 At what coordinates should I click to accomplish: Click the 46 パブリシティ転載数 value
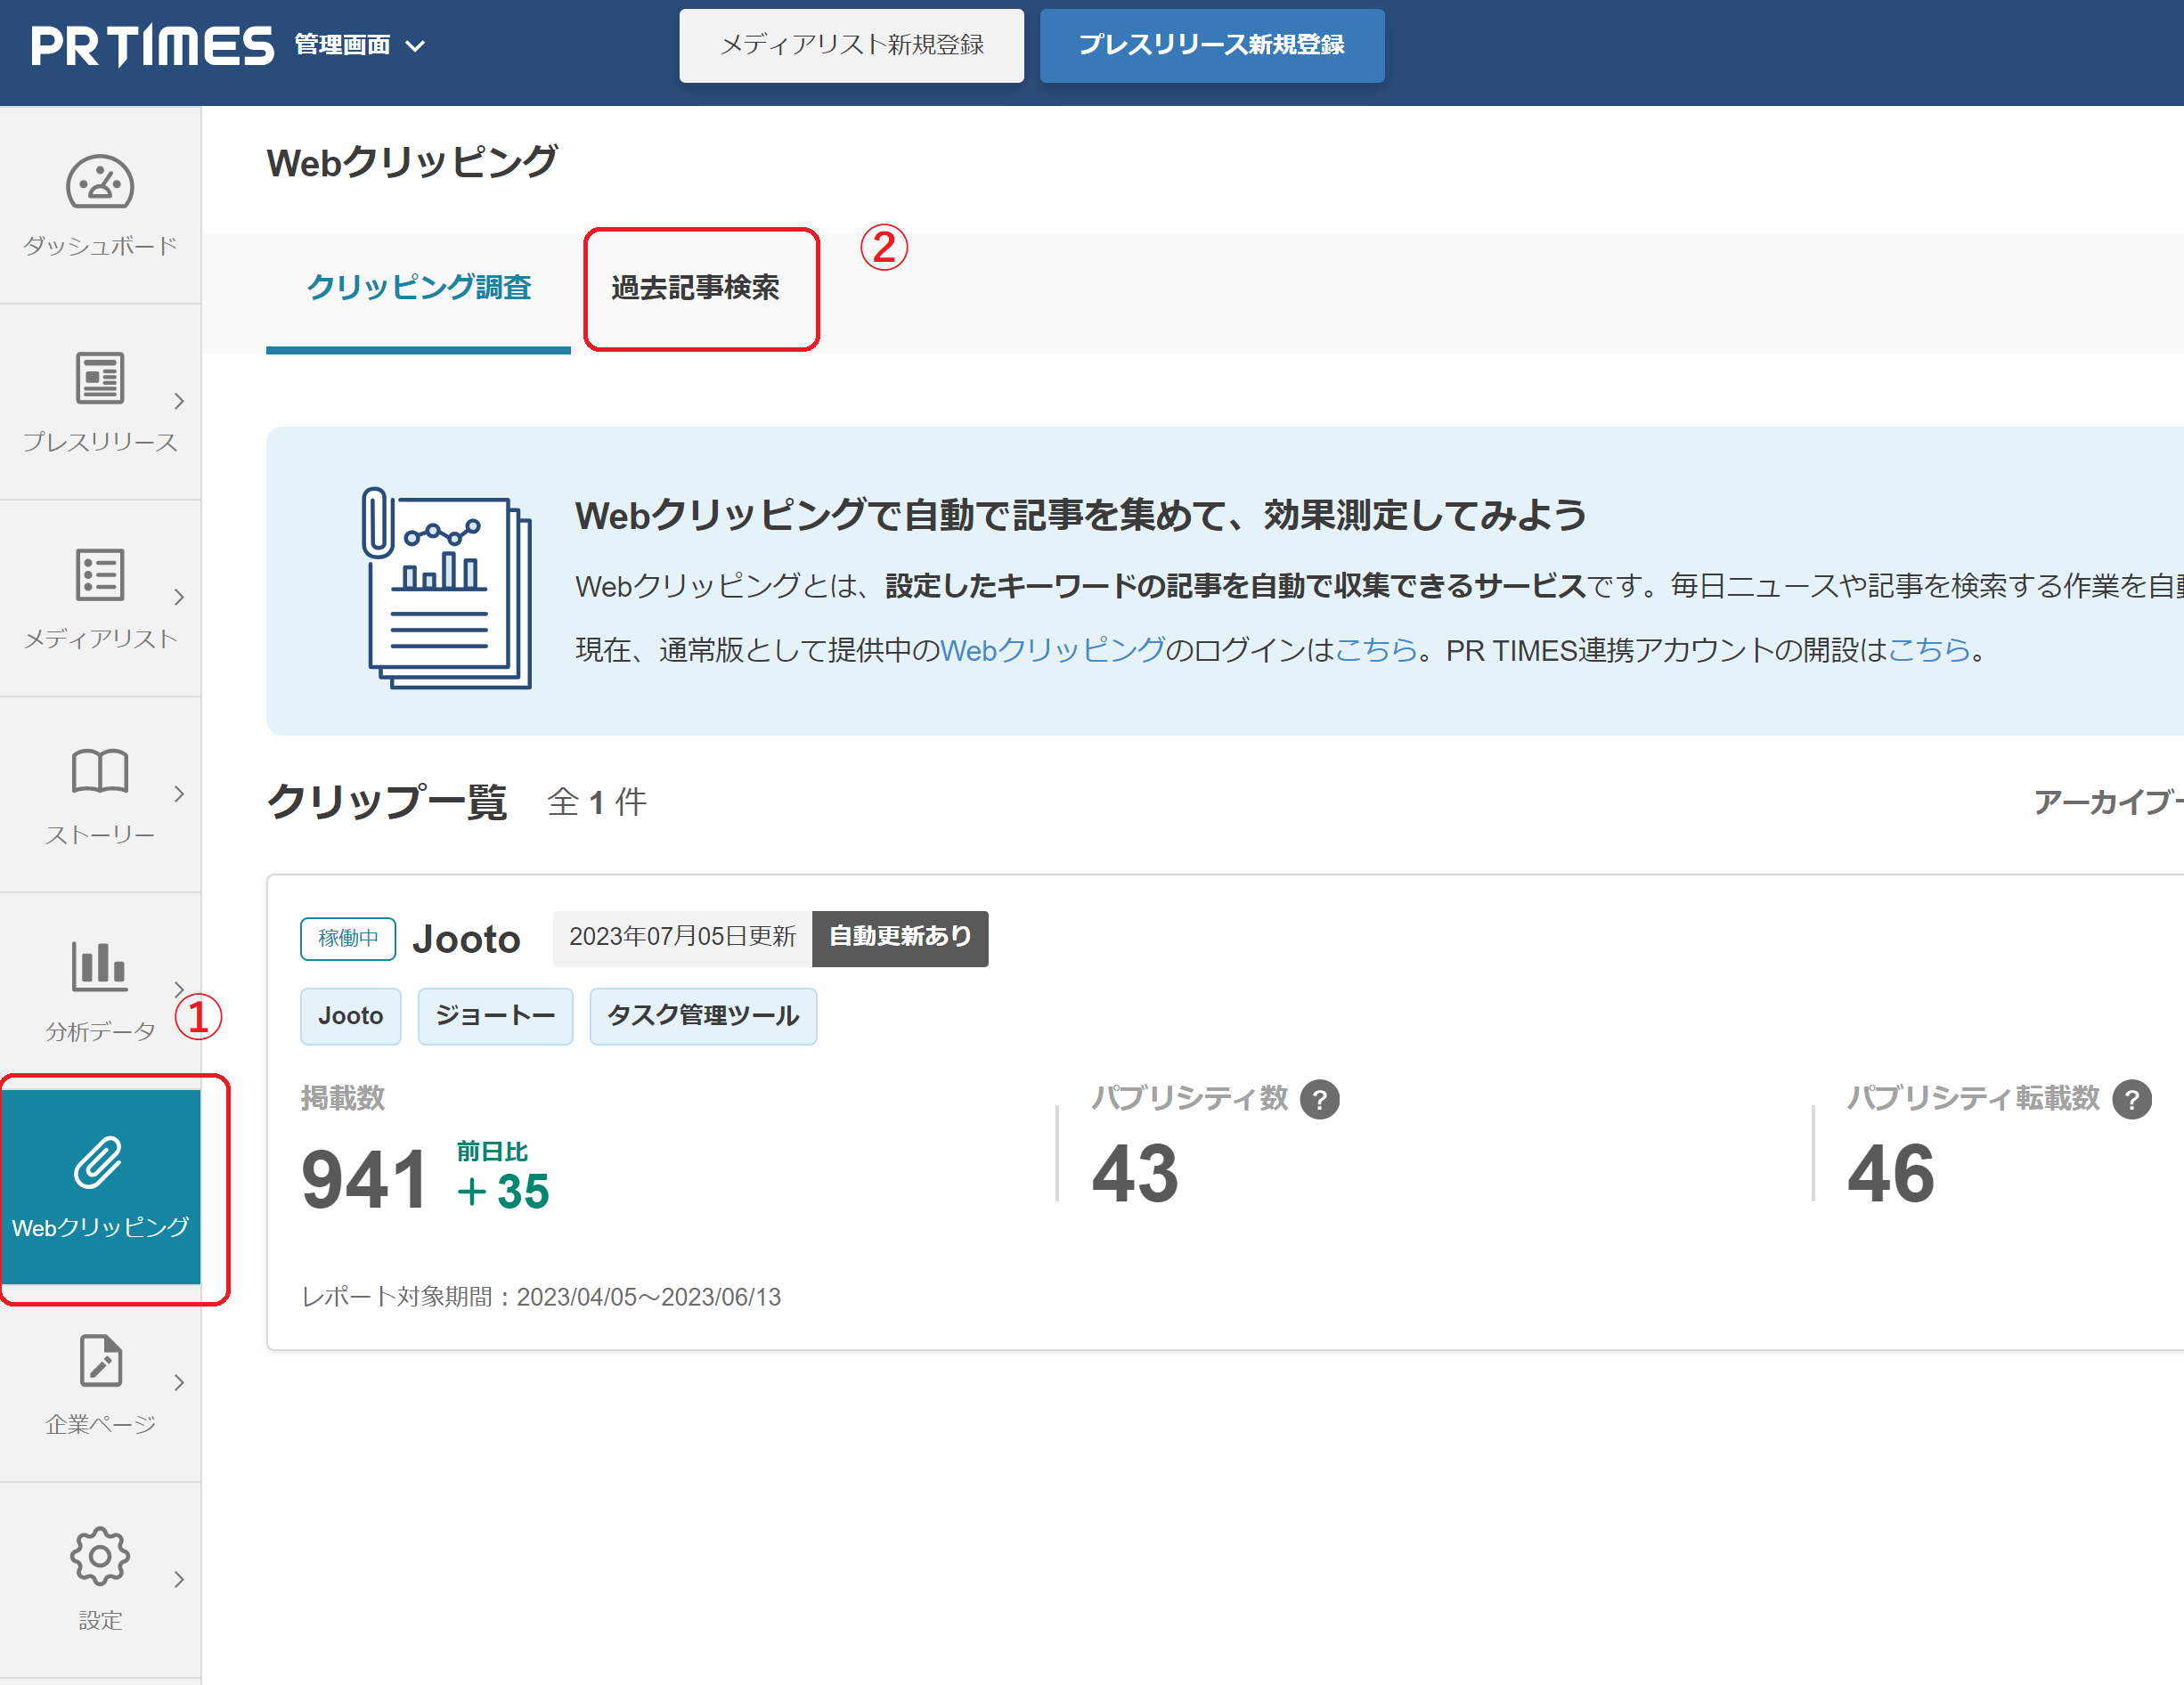(1891, 1173)
